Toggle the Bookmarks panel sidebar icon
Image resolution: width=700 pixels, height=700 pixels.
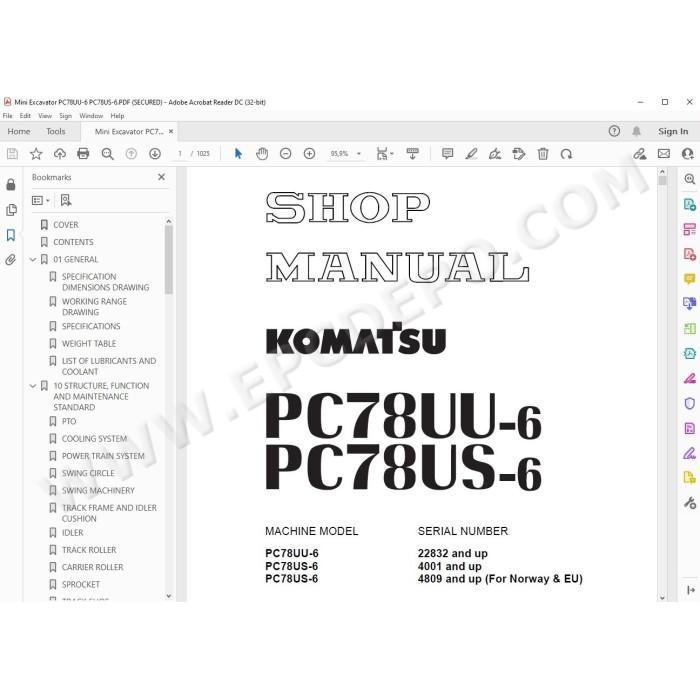pyautogui.click(x=11, y=235)
